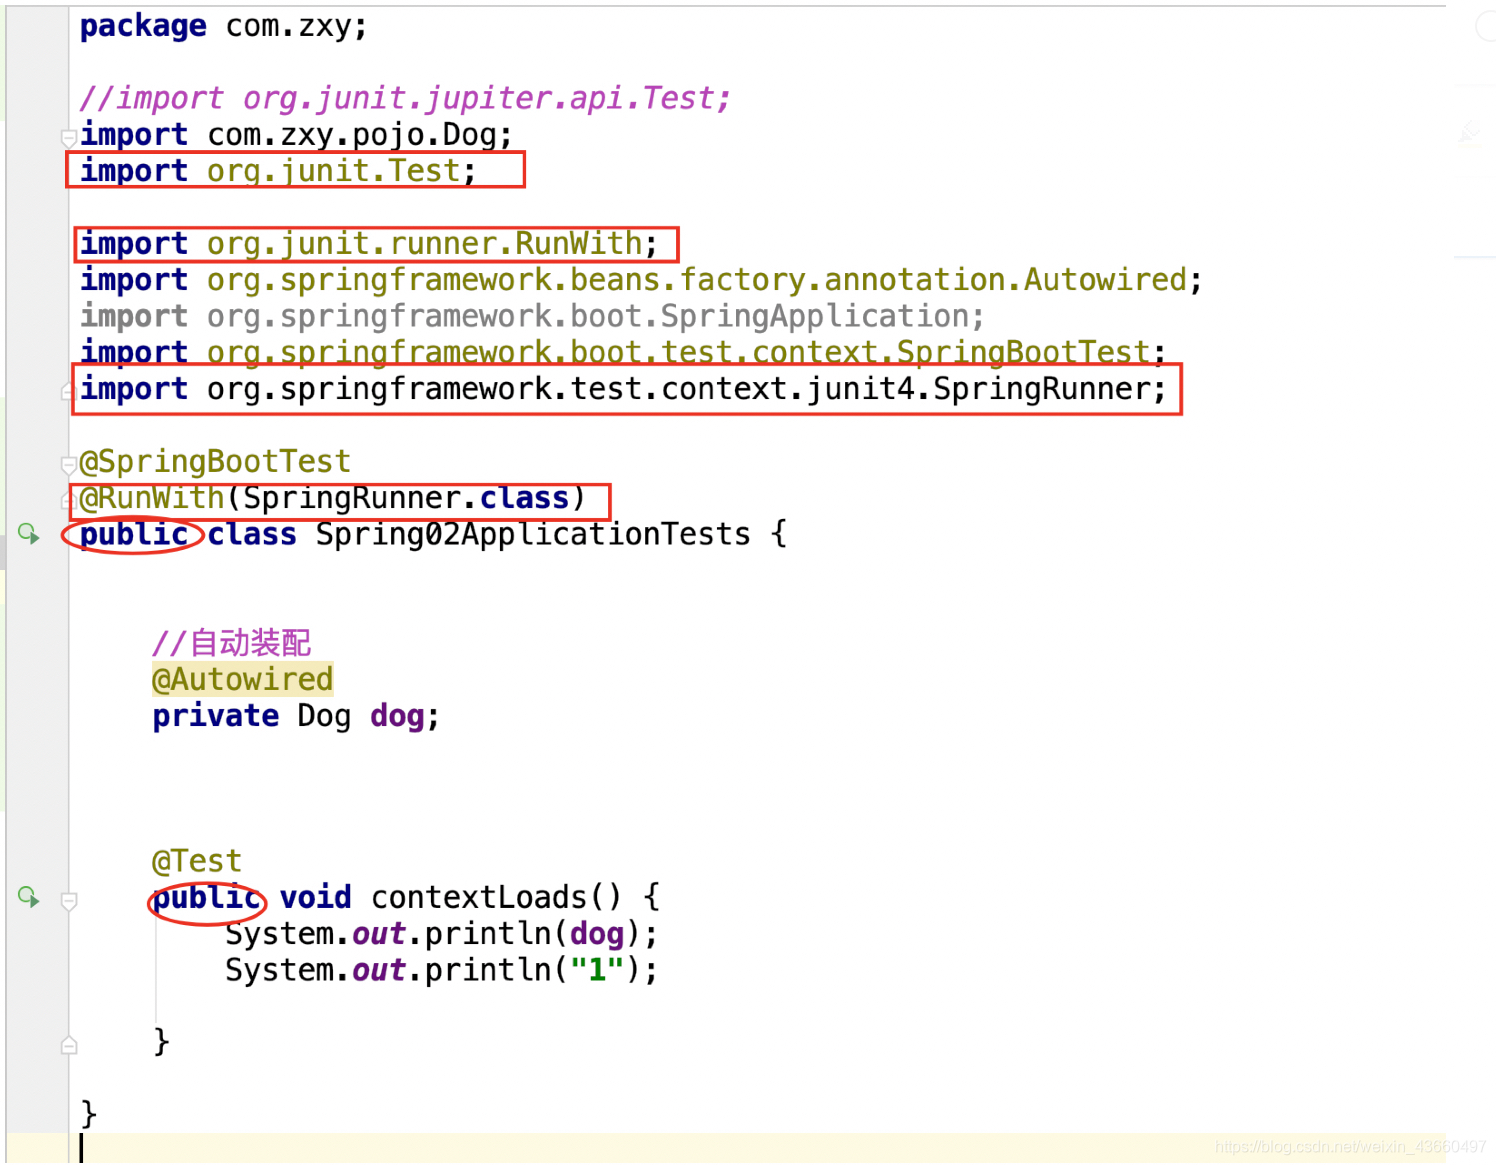
Task: Click the @RunWith(SpringRunner.class) annotation
Action: pyautogui.click(x=333, y=498)
